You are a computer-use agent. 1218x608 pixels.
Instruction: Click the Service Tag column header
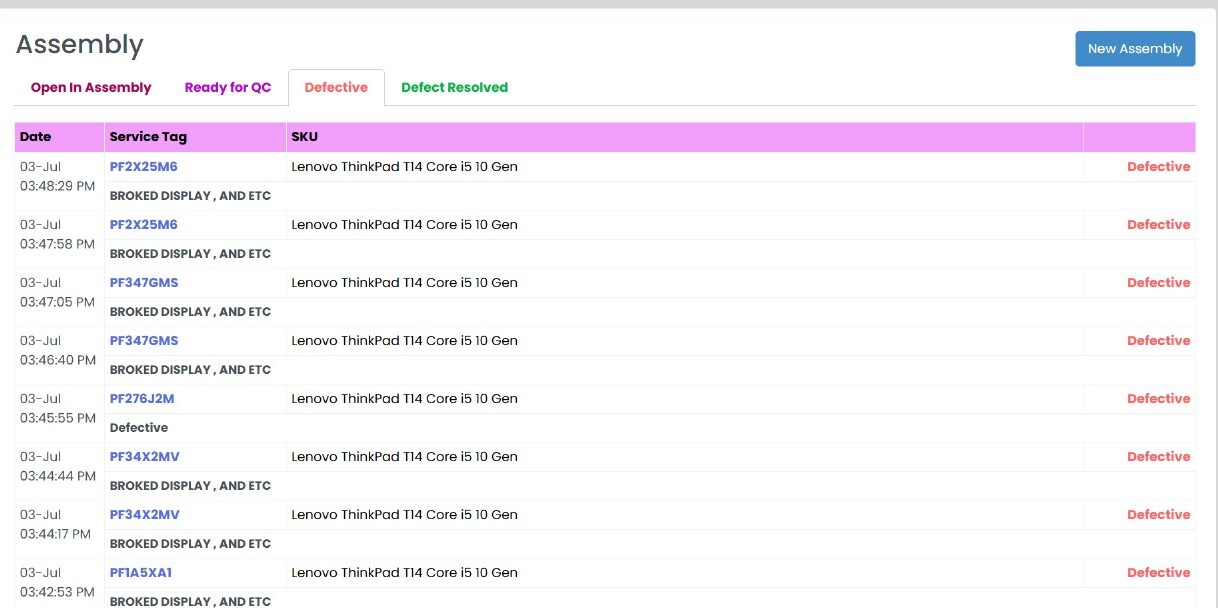click(148, 137)
